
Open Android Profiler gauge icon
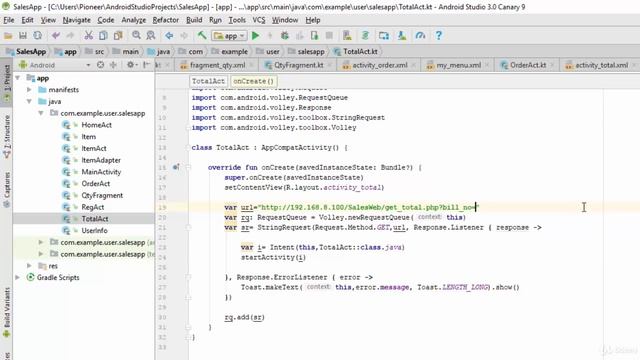click(x=420, y=36)
